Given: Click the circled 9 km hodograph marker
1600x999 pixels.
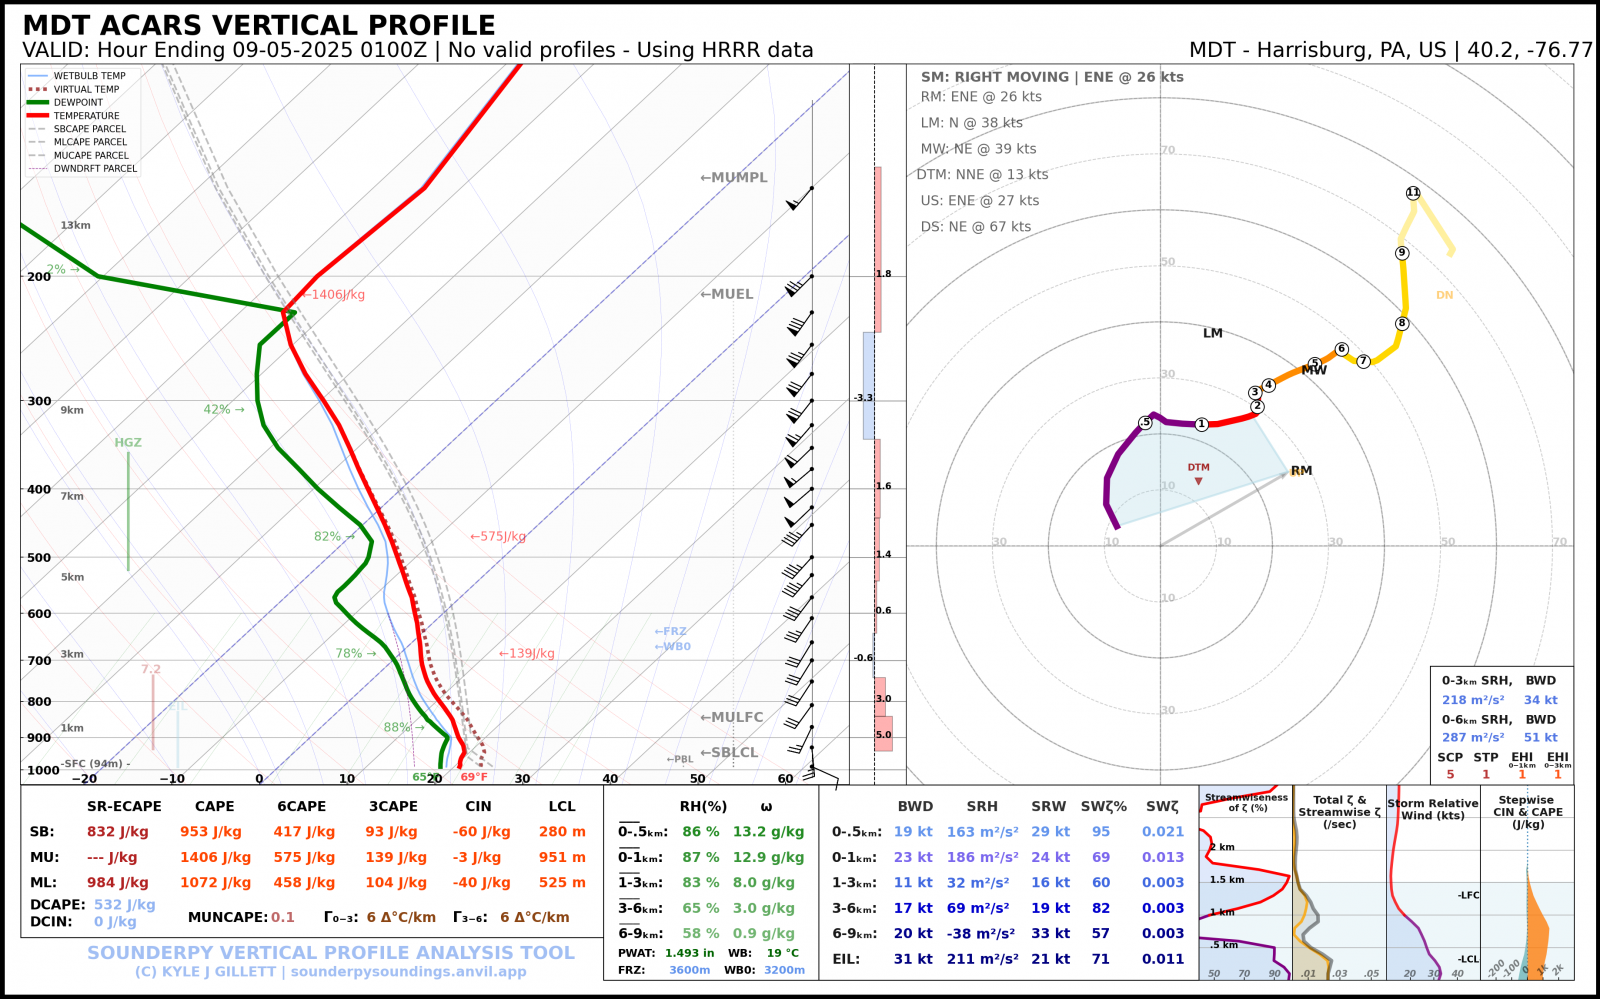Looking at the screenshot, I should [x=1402, y=253].
